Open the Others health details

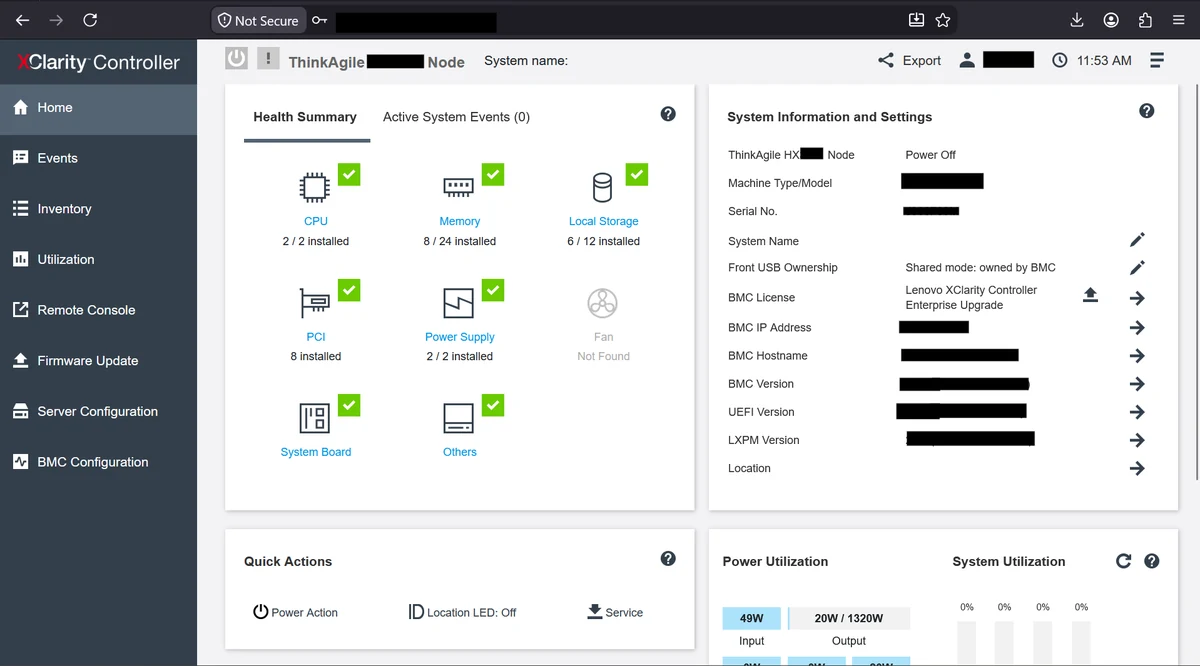coord(460,452)
